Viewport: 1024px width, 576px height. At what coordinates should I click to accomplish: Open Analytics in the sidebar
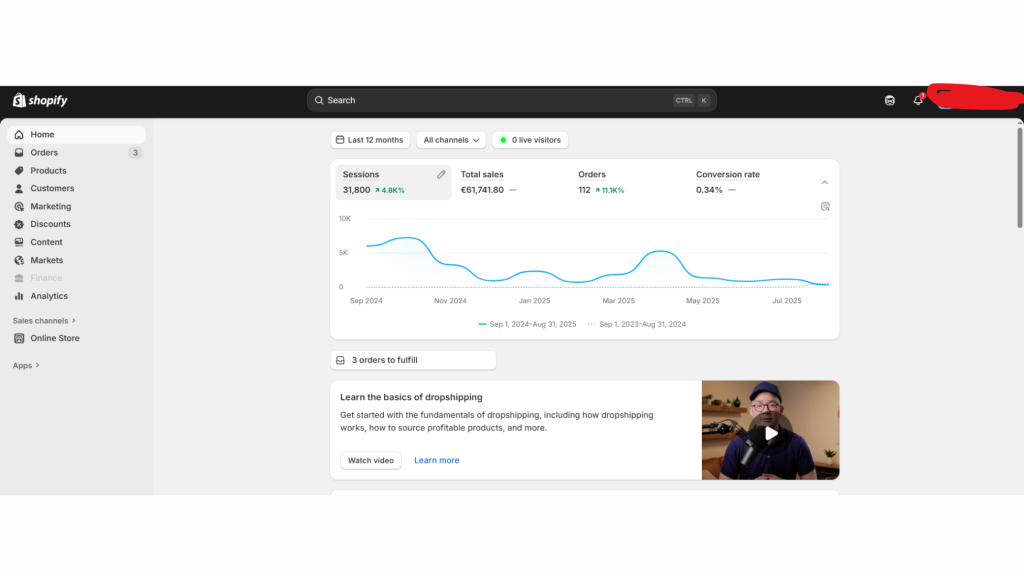[49, 296]
